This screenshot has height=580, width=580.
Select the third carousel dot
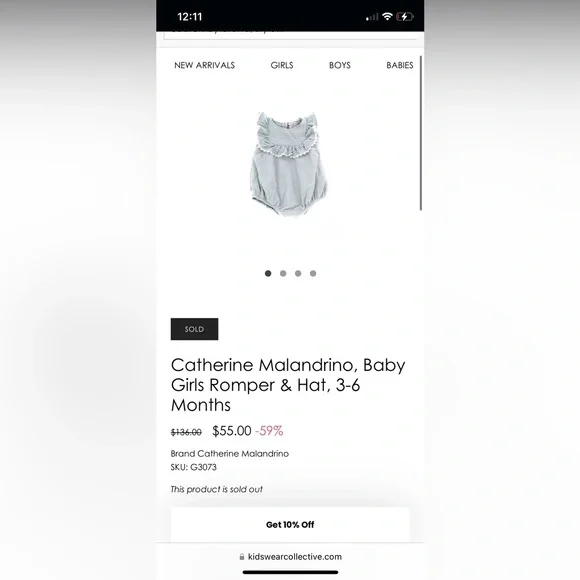[298, 273]
